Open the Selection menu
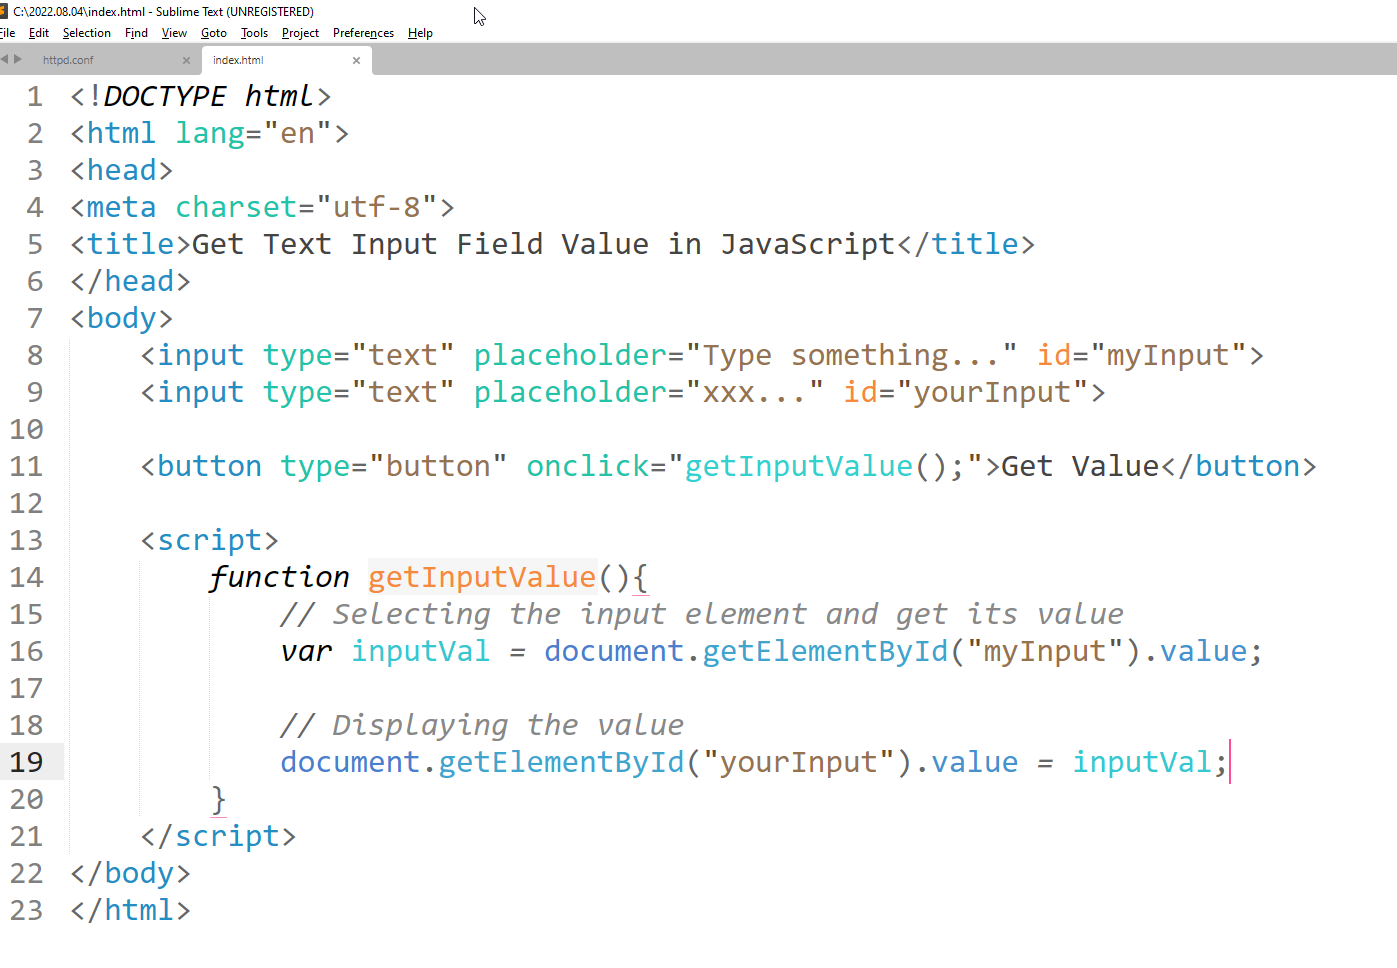The width and height of the screenshot is (1397, 968). point(87,33)
